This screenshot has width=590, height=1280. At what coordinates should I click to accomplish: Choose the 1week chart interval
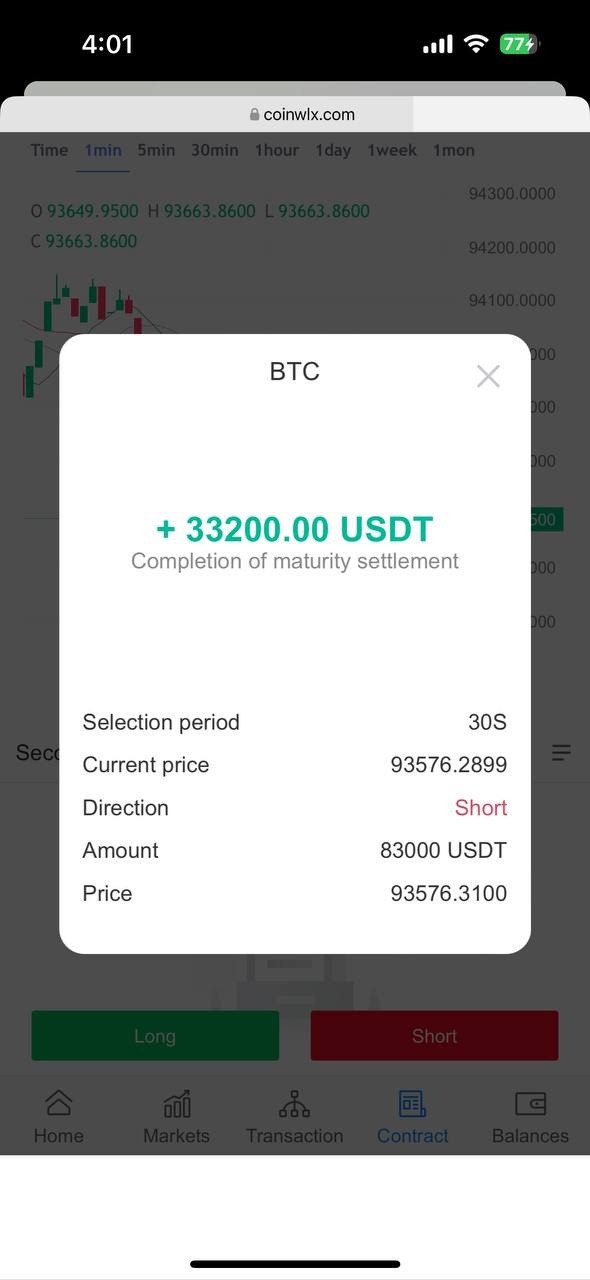click(x=392, y=150)
